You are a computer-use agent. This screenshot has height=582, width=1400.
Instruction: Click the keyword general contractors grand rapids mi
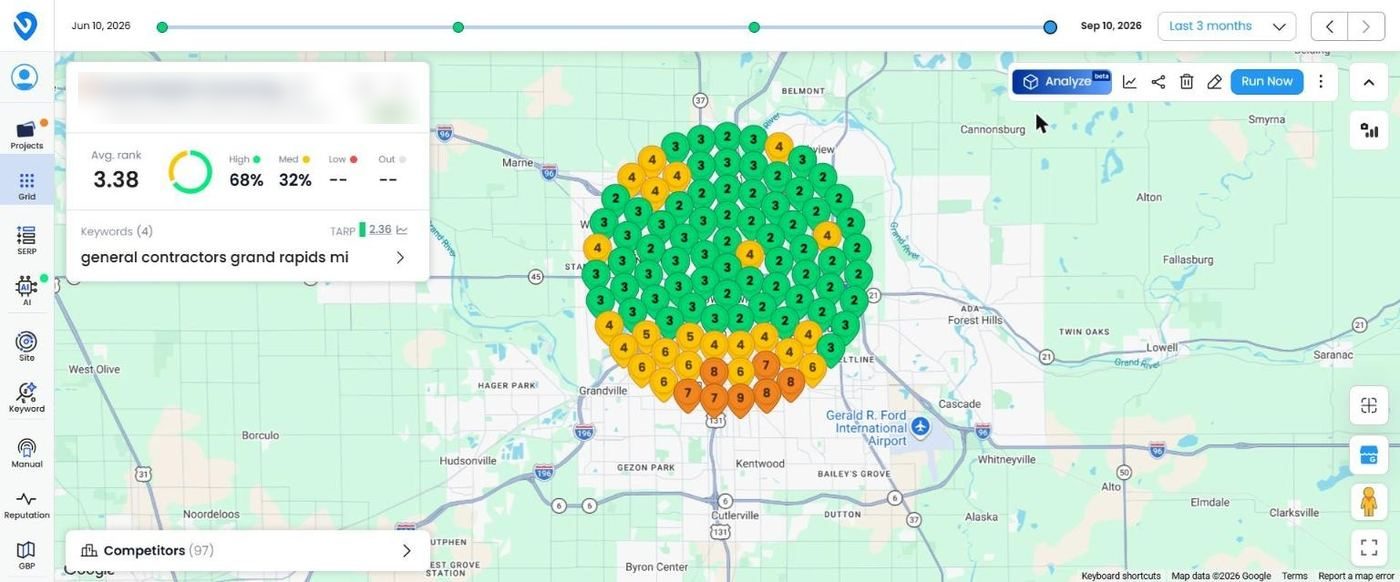[215, 257]
